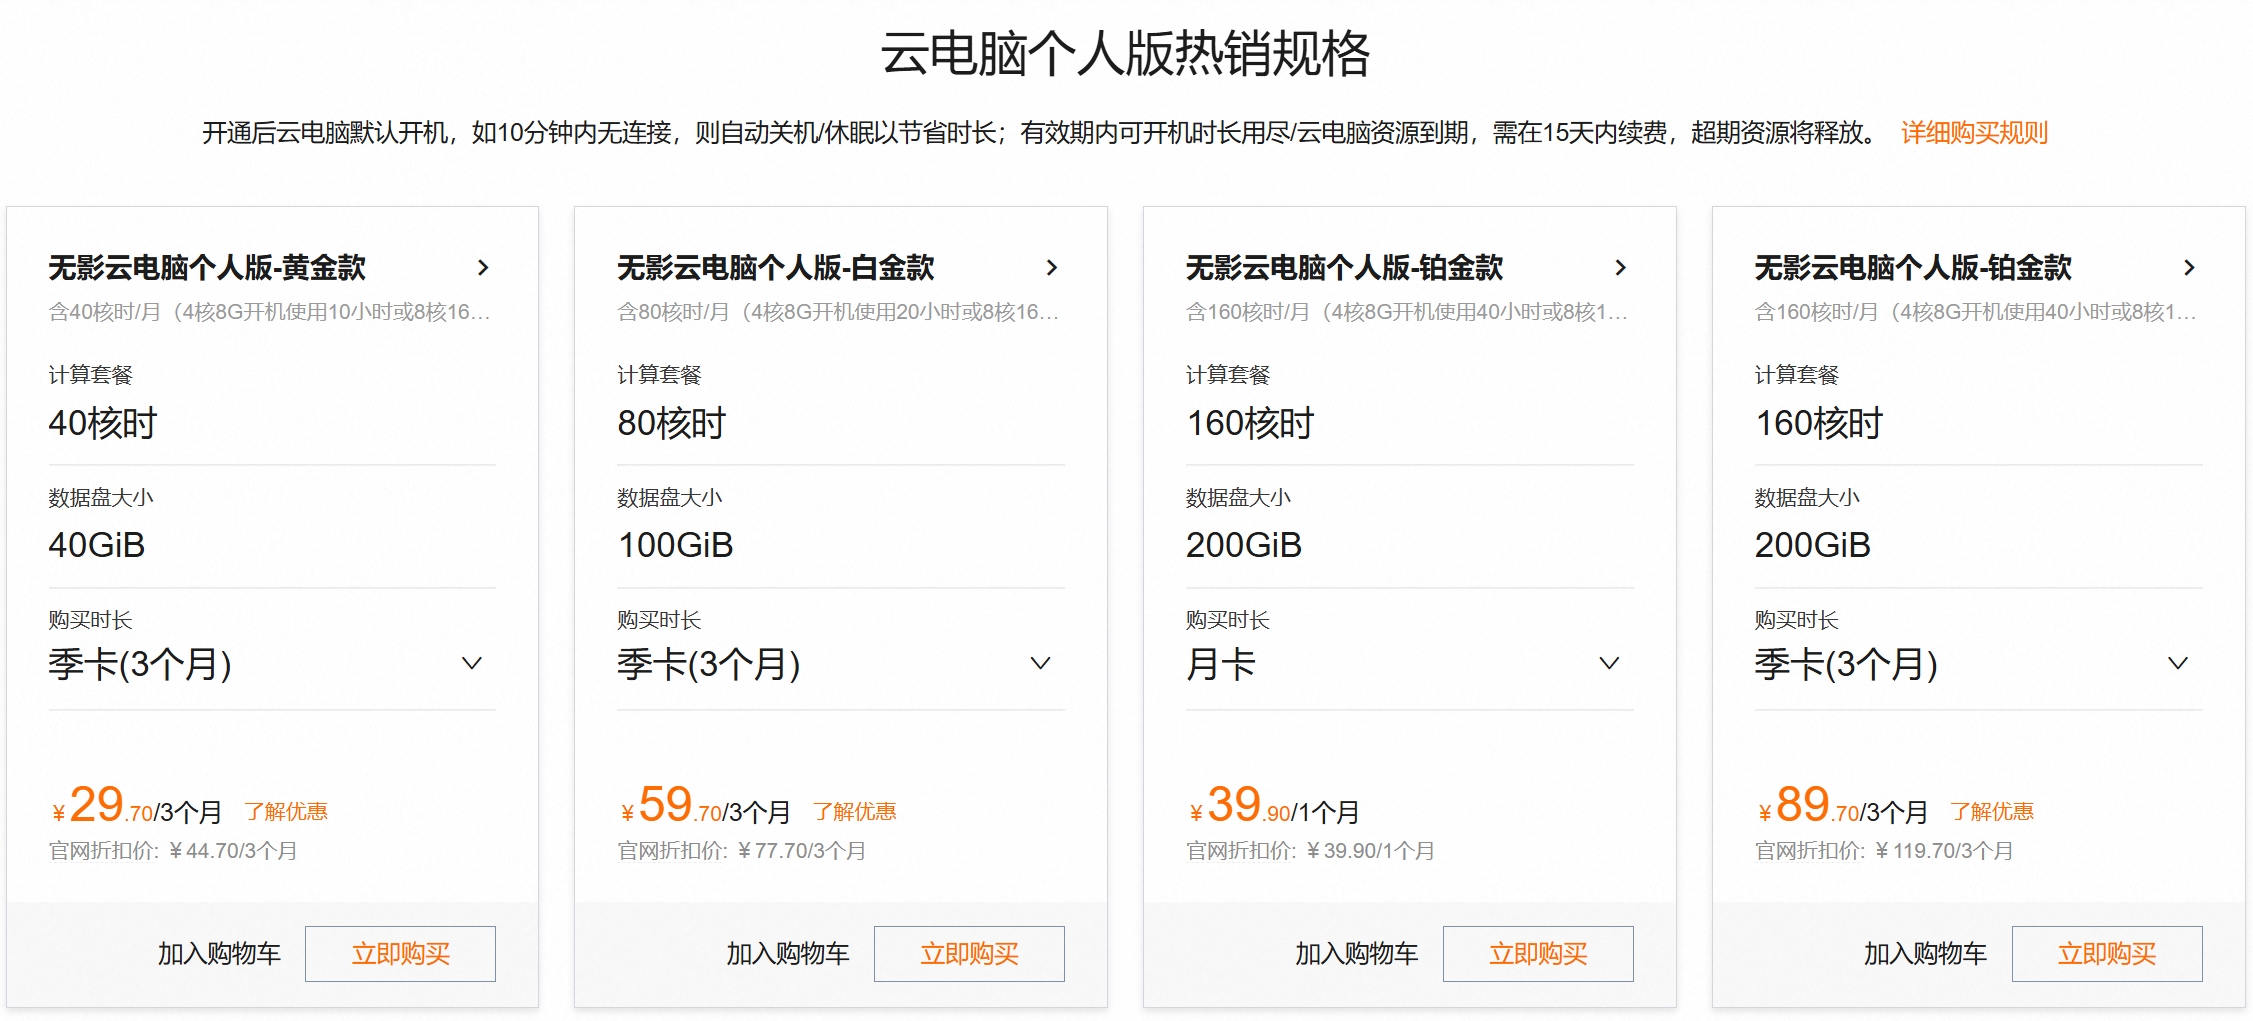This screenshot has width=2253, height=1021.
Task: Click the 100GiB data disk value
Action: tap(676, 546)
